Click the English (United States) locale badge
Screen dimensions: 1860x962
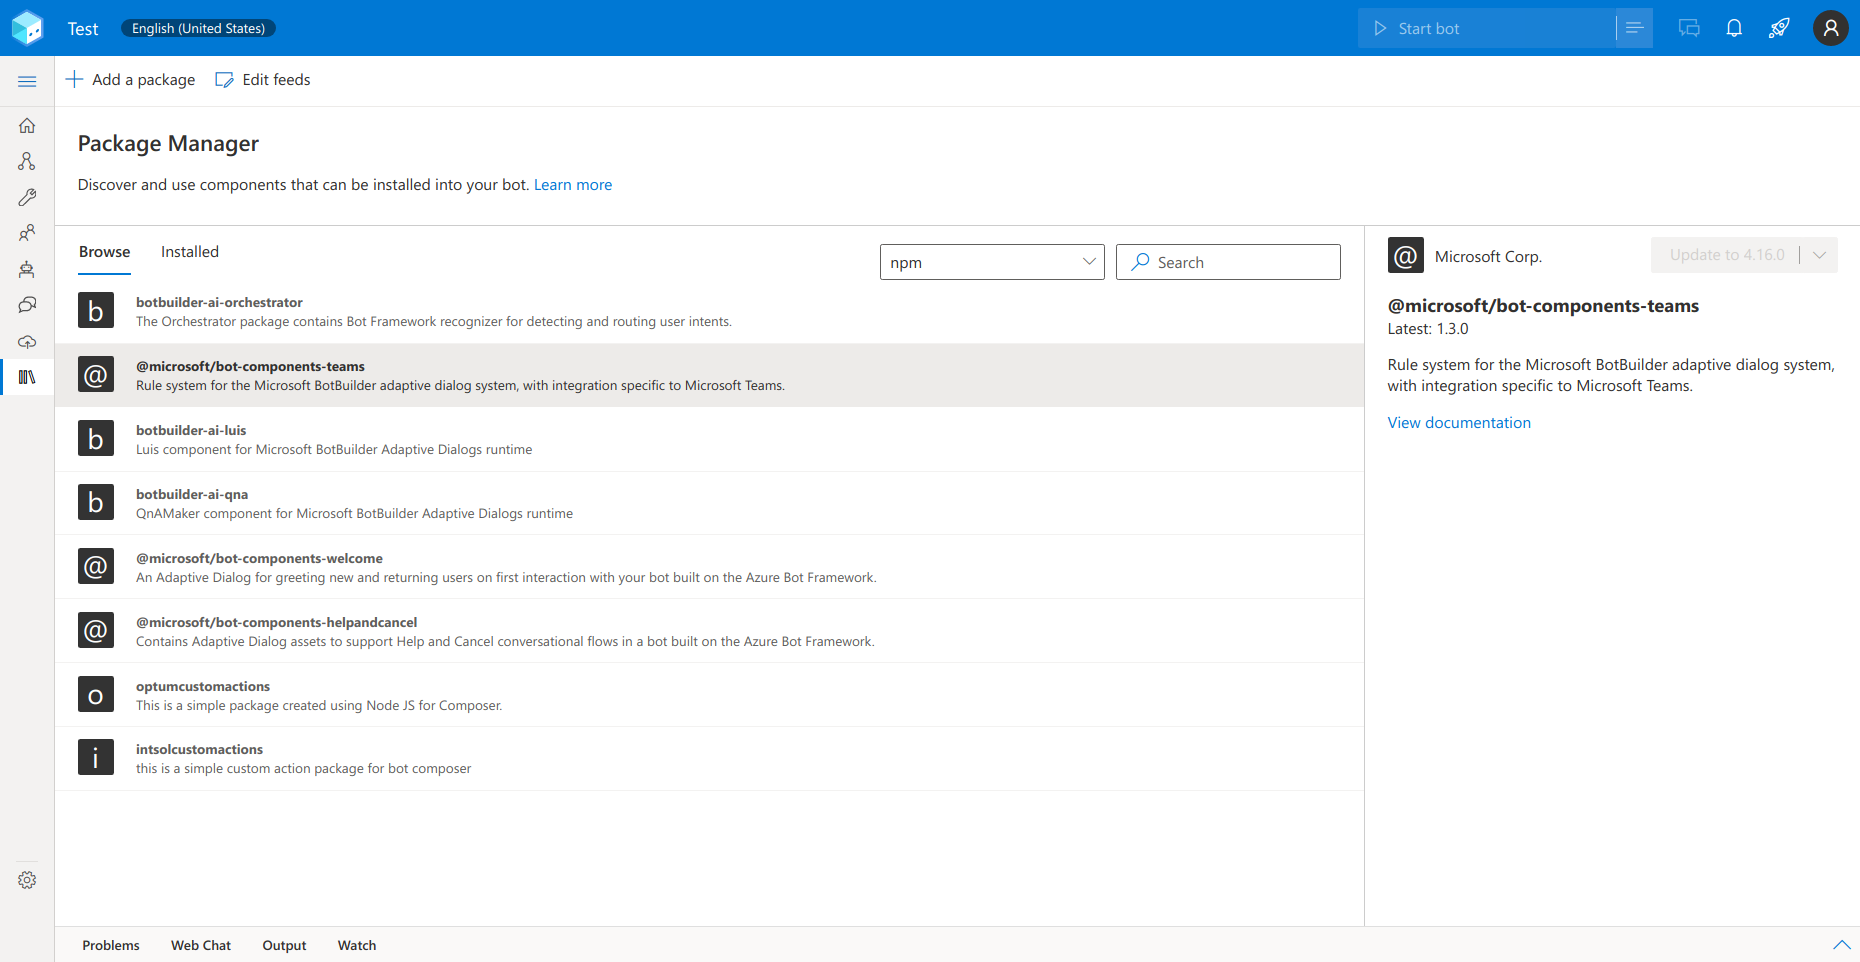(198, 28)
